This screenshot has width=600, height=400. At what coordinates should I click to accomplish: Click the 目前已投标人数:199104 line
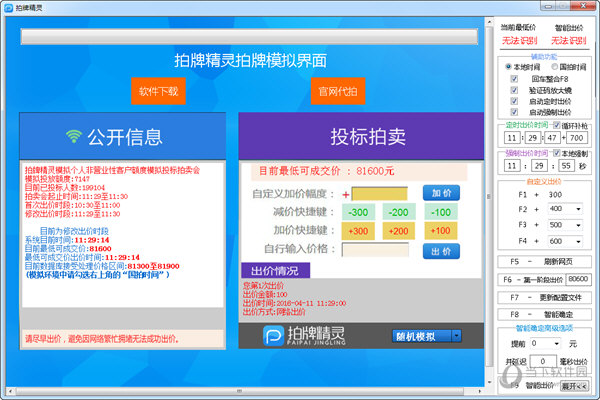pos(65,188)
